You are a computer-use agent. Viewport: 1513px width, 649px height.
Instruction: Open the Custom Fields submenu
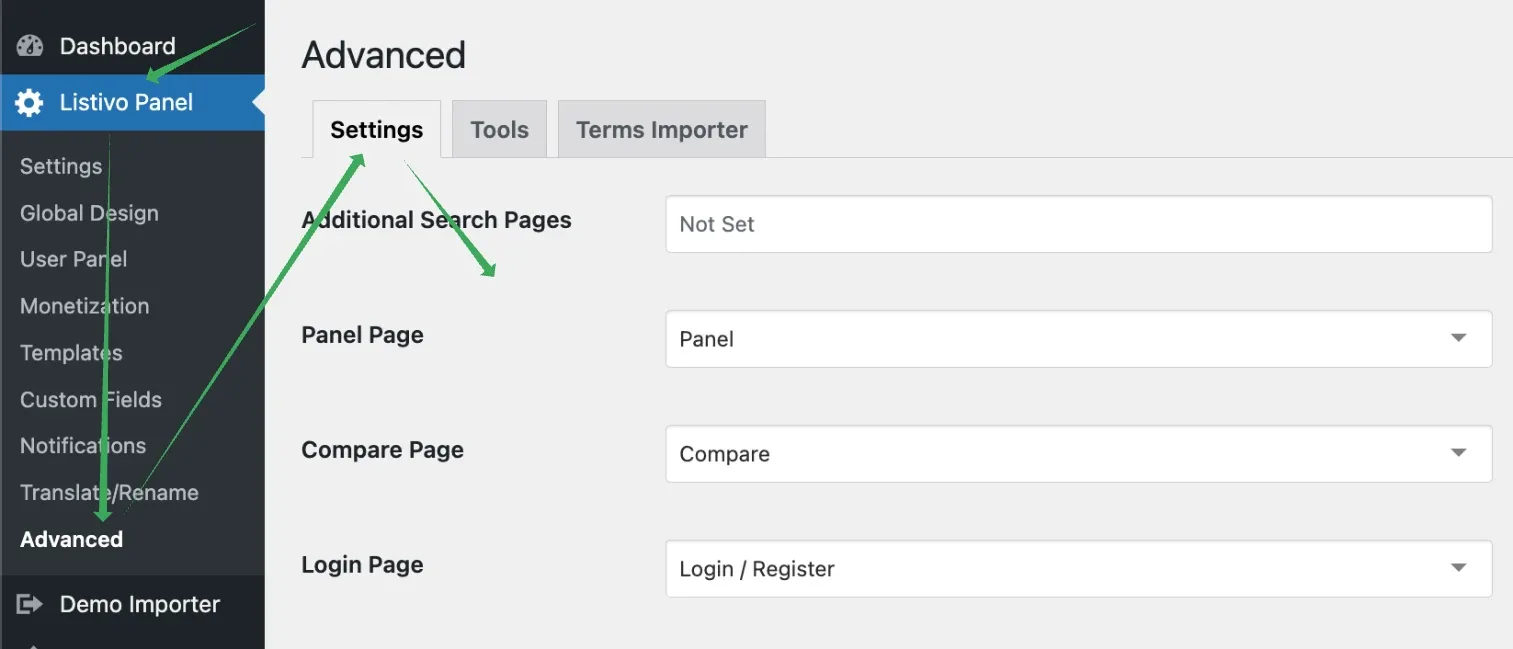(x=91, y=399)
